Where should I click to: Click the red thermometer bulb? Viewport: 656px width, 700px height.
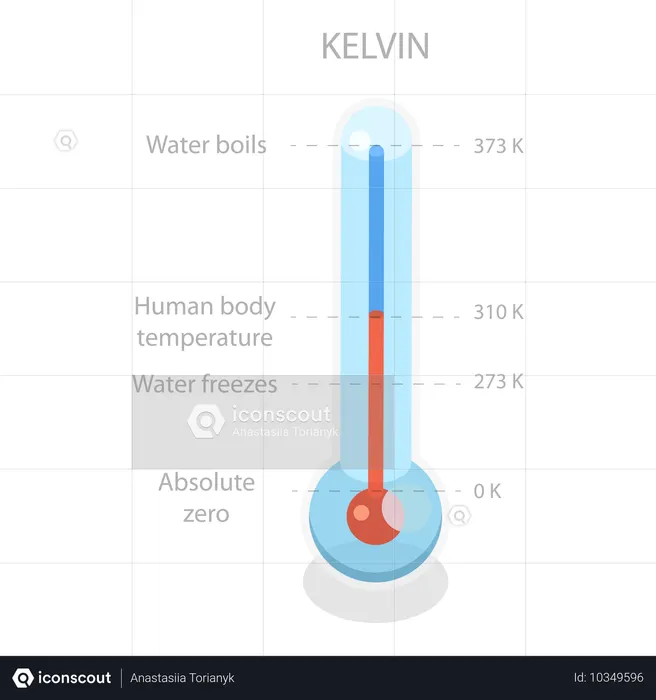pyautogui.click(x=376, y=516)
